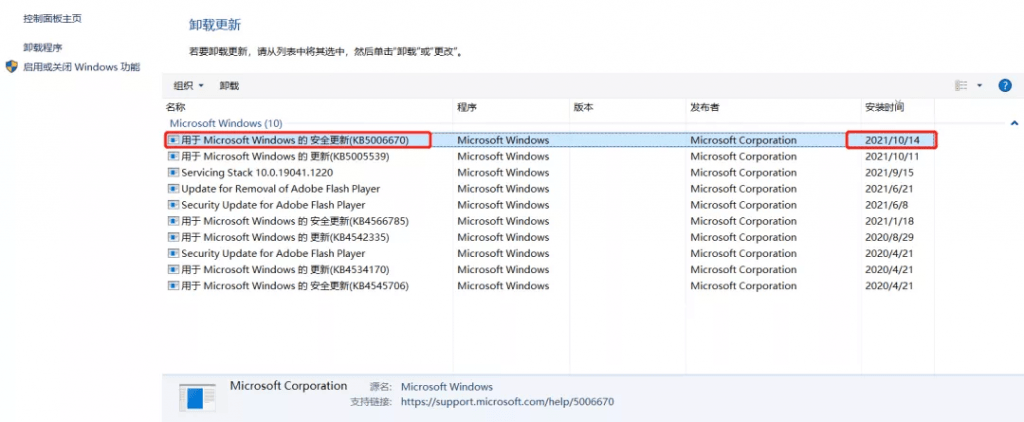Click the 2021/1/18 install date cell
The width and height of the screenshot is (1024, 422).
[889, 221]
